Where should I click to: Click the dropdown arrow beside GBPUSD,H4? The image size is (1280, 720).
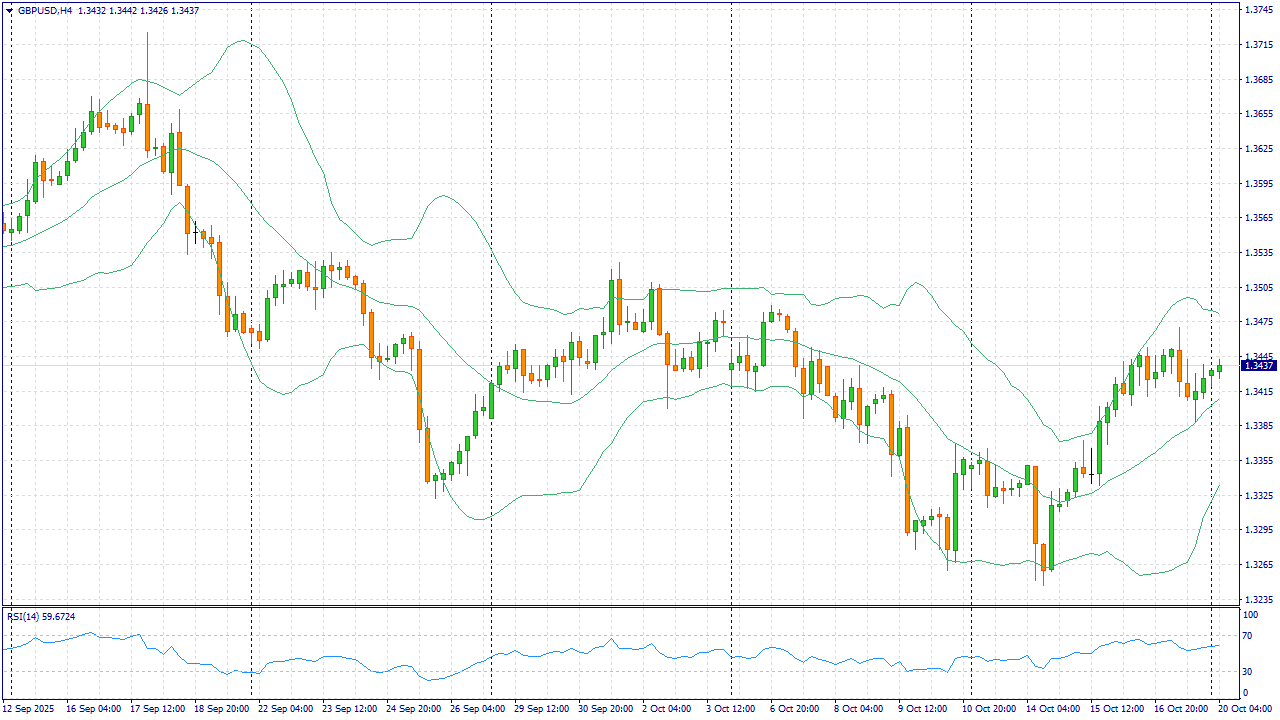(x=9, y=10)
